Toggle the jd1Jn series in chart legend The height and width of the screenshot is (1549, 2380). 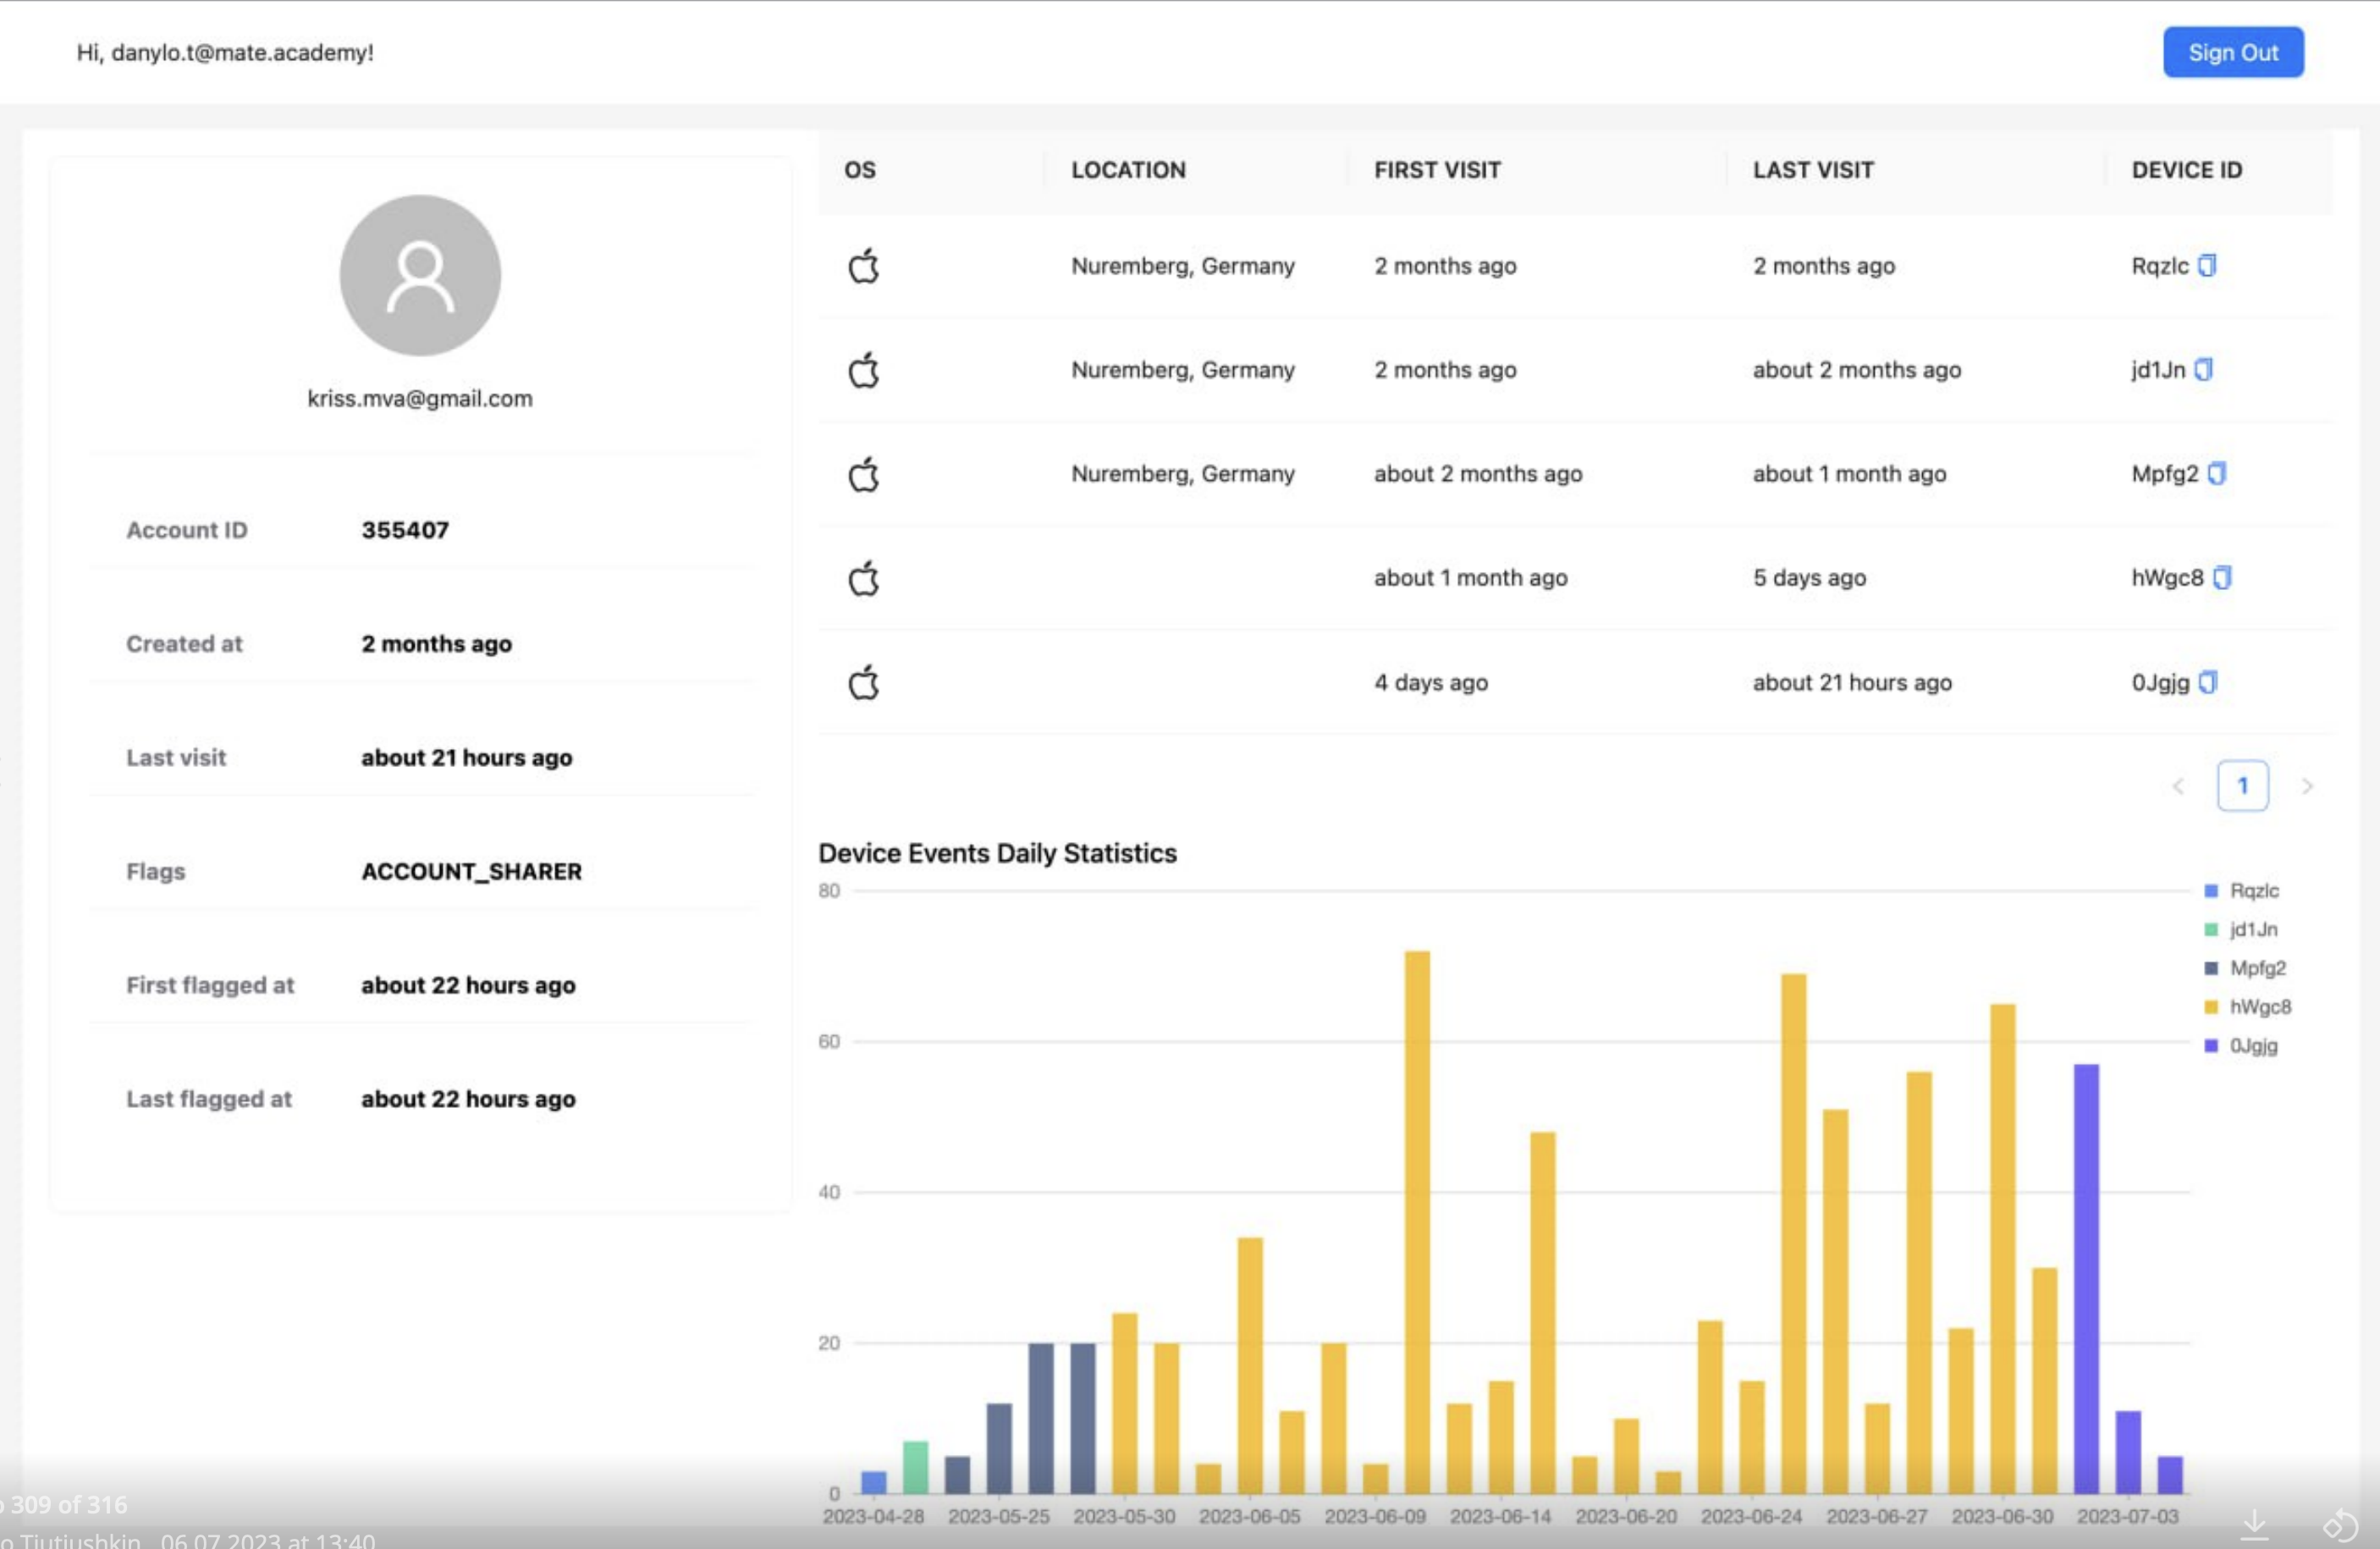[2253, 929]
